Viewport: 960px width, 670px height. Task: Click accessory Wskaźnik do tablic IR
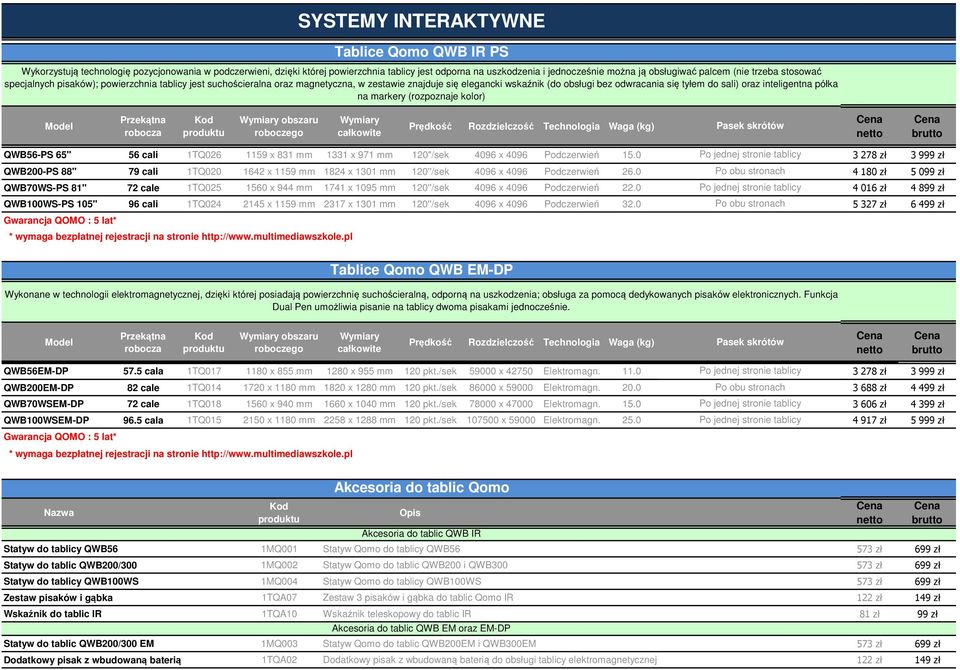click(x=53, y=614)
